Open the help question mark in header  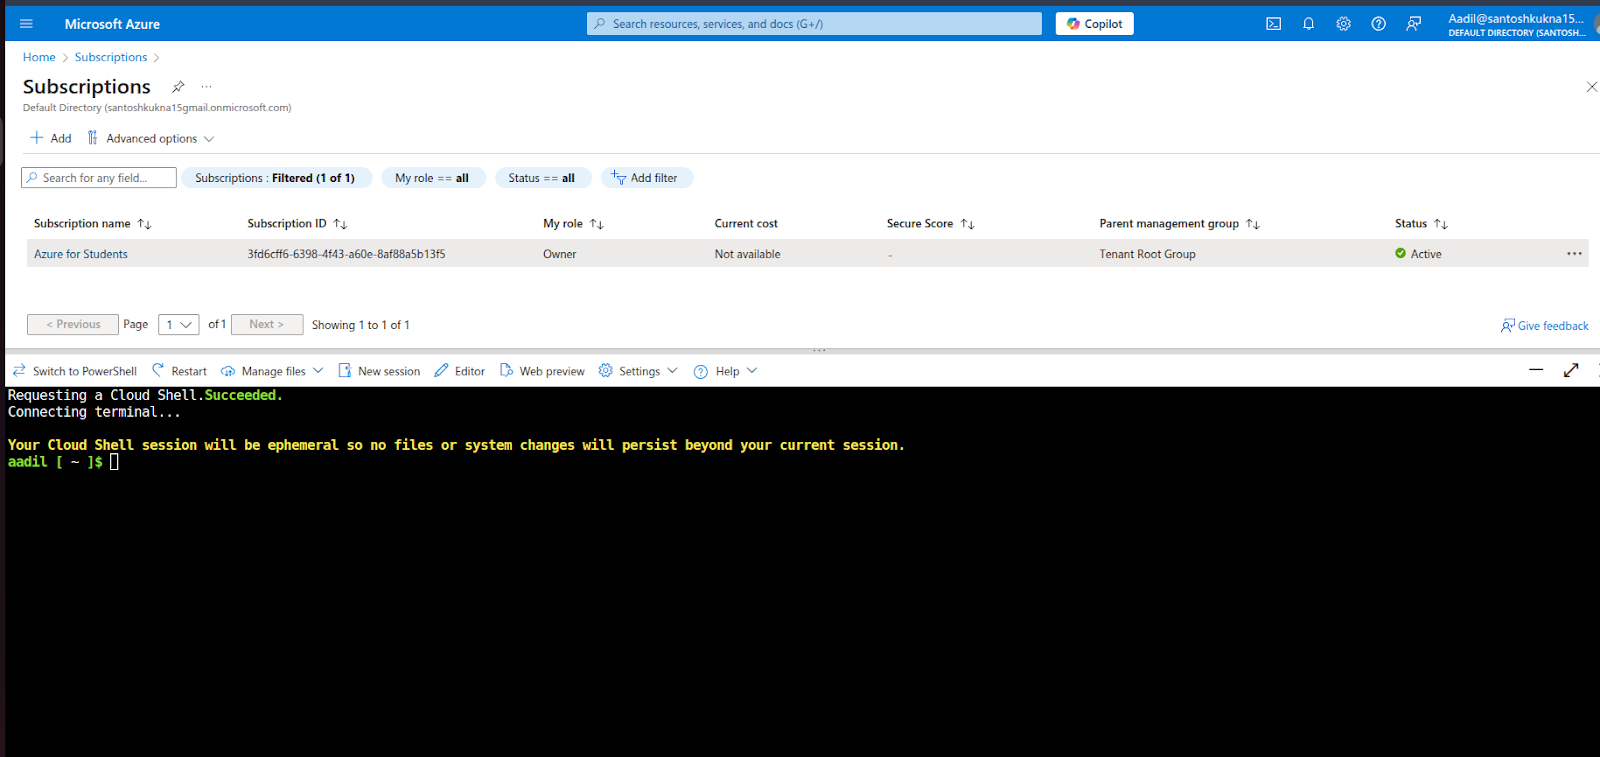click(1378, 24)
